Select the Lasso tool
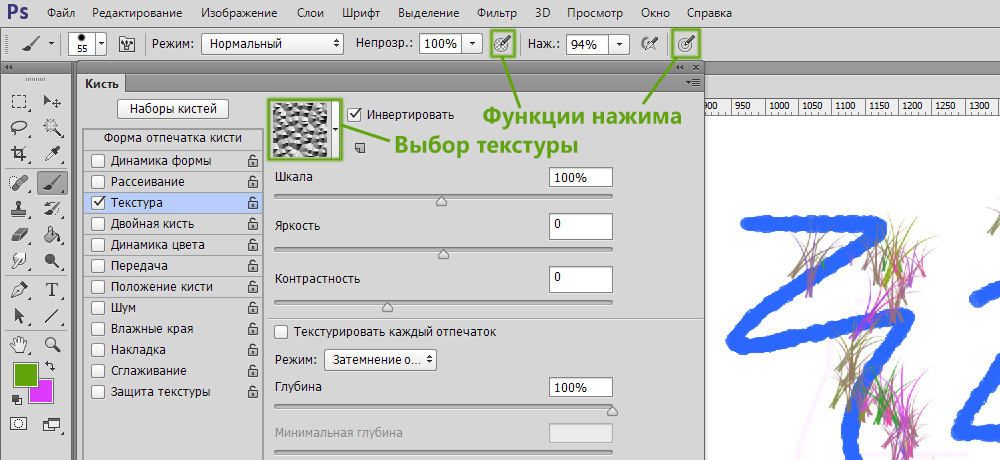This screenshot has width=1000, height=460. 20,128
